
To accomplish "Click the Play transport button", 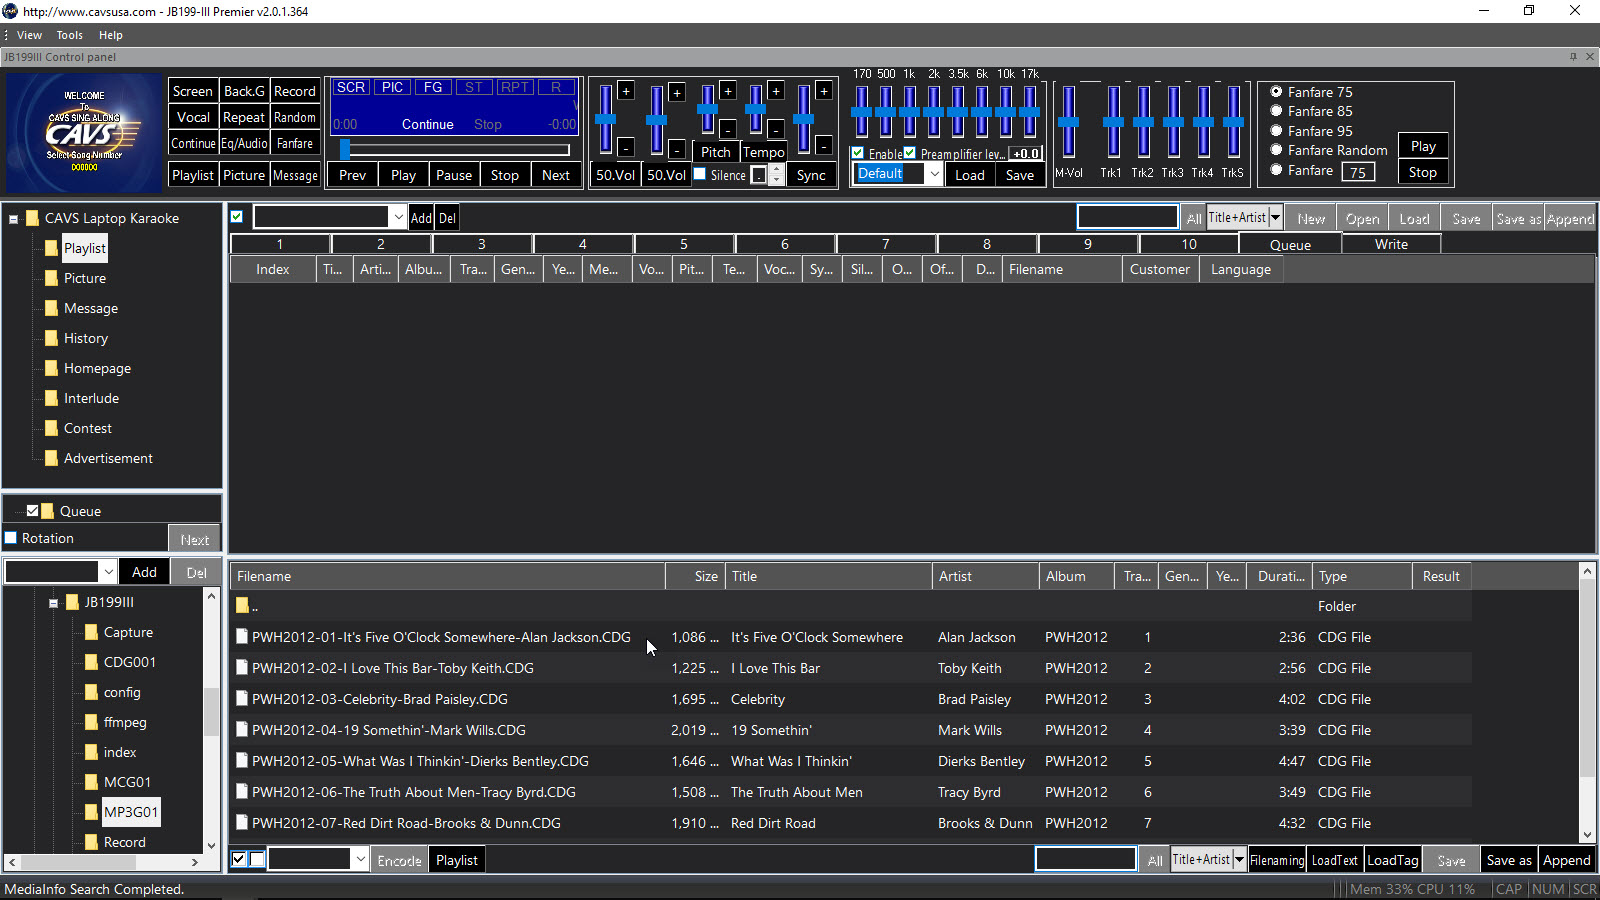I will [x=404, y=175].
